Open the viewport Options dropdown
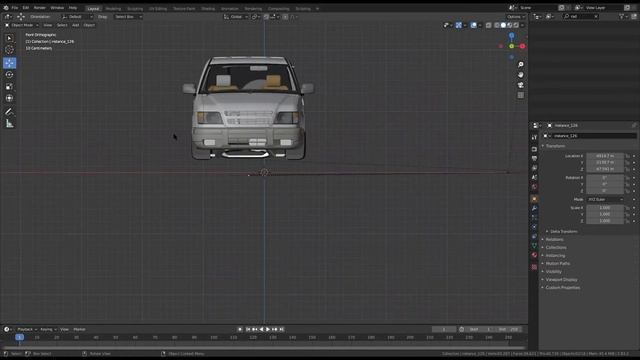Viewport: 640px width, 360px height. (x=516, y=17)
